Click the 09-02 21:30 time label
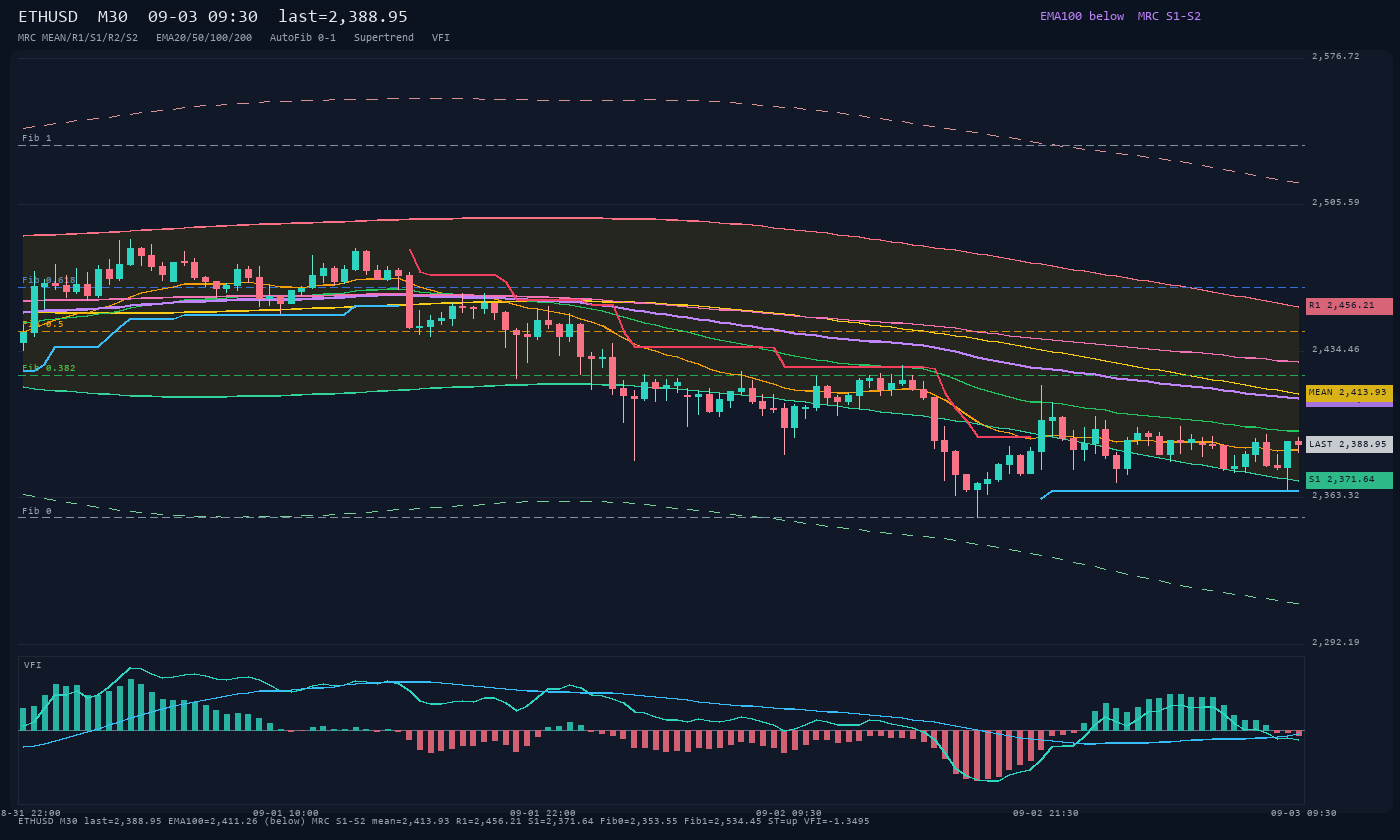This screenshot has width=1400, height=840. pos(1046,813)
